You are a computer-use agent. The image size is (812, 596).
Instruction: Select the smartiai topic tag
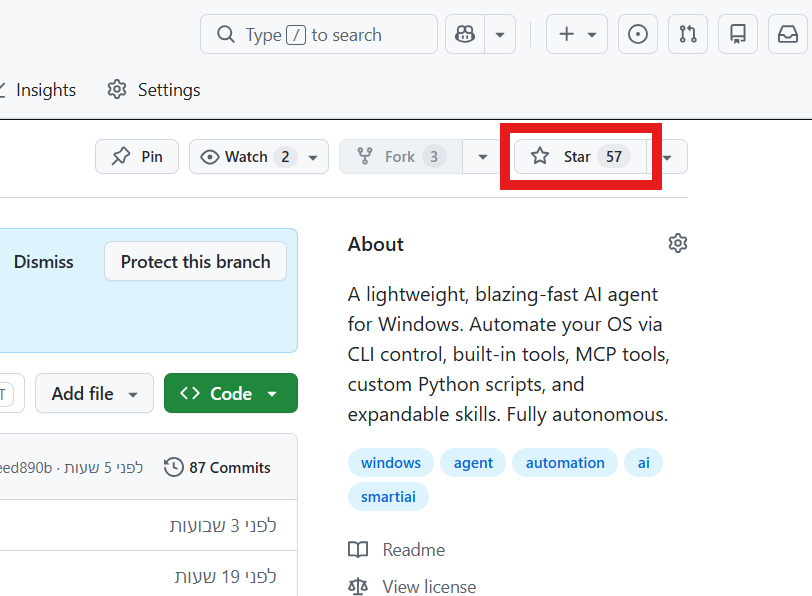coord(388,497)
